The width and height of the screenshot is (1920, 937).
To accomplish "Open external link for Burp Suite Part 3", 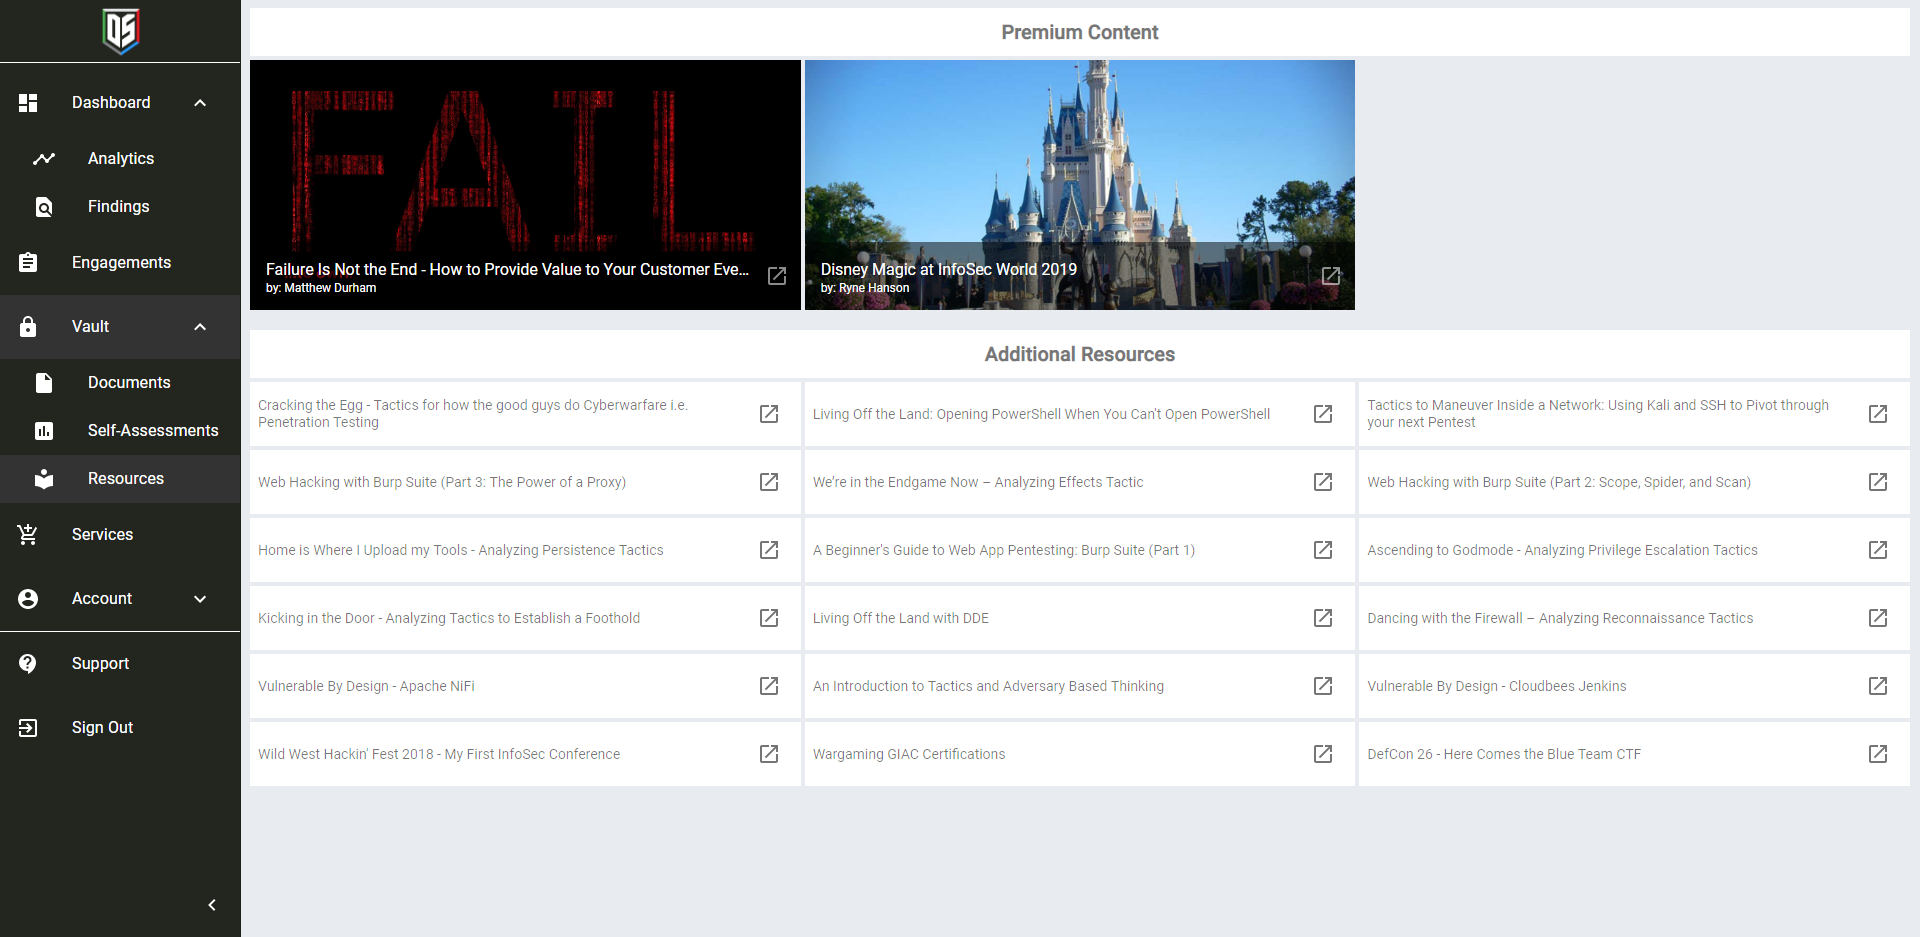I will coord(769,482).
